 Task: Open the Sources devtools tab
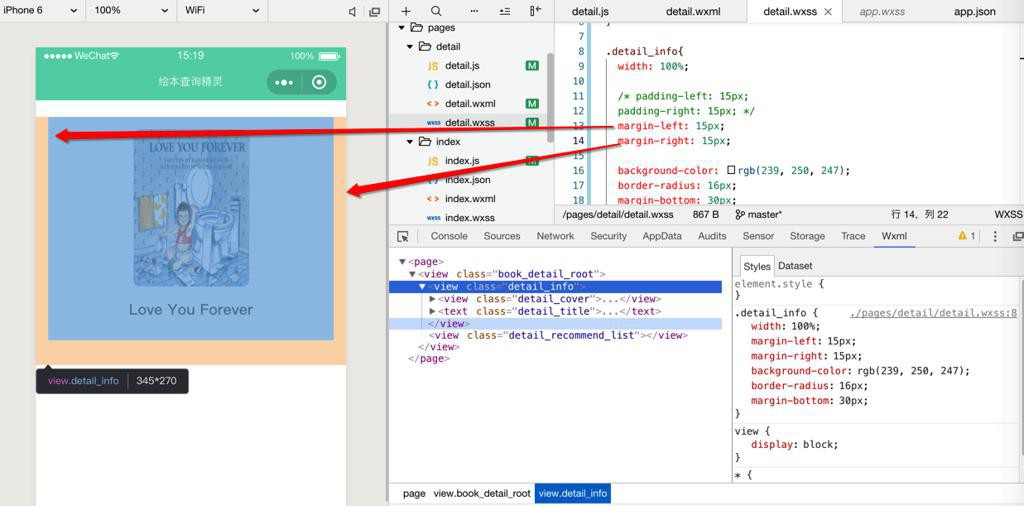[502, 236]
